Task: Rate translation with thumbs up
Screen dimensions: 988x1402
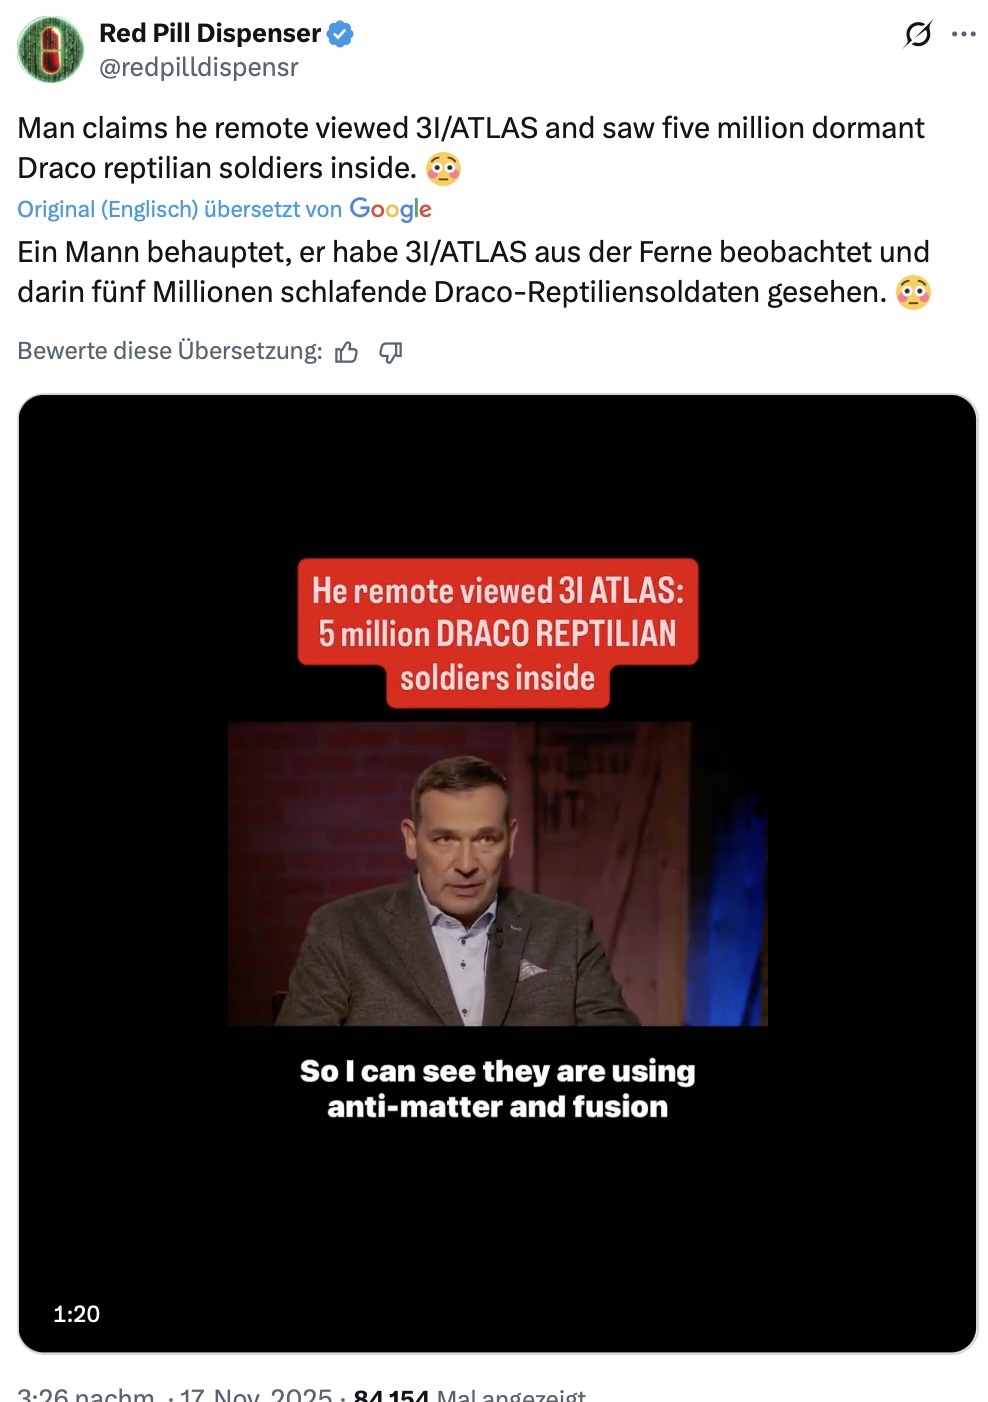Action: pyautogui.click(x=347, y=352)
